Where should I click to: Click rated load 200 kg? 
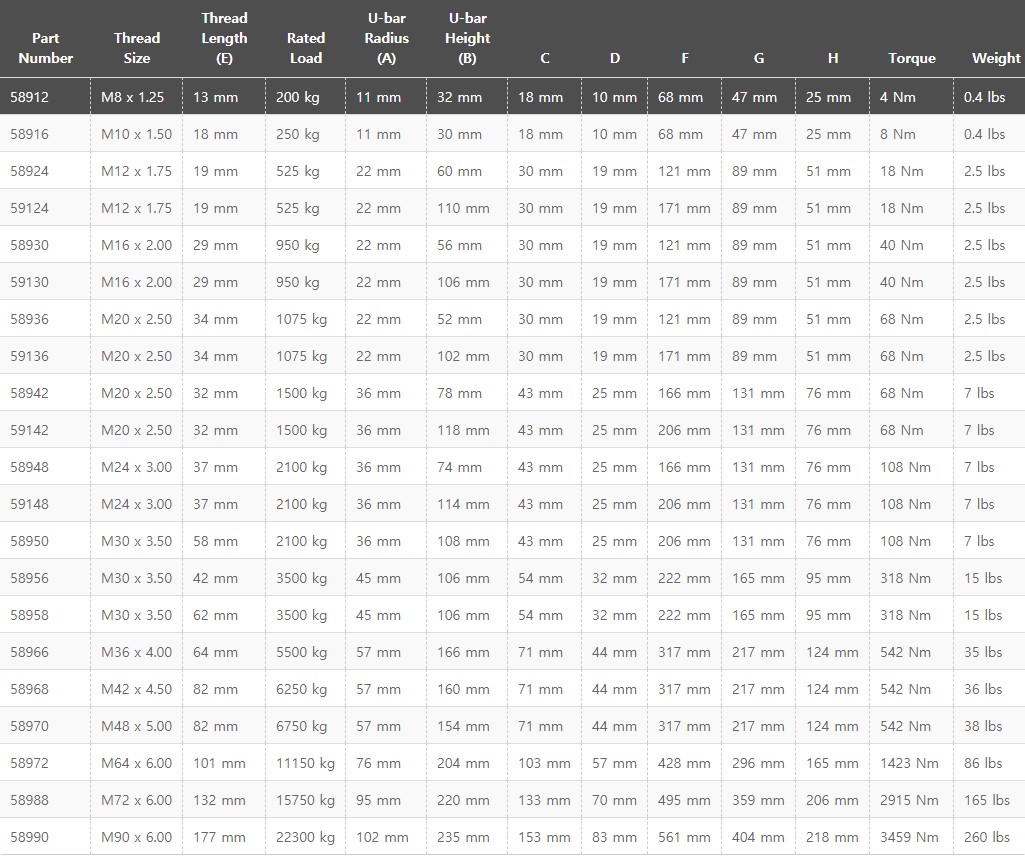tap(297, 97)
